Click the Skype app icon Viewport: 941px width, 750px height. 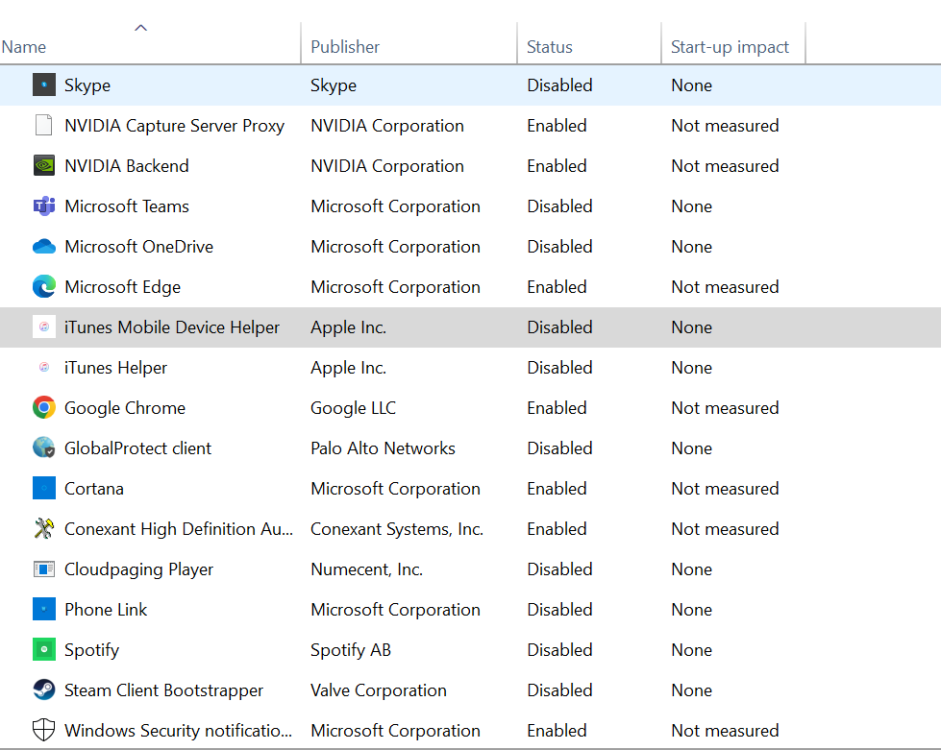click(x=44, y=85)
